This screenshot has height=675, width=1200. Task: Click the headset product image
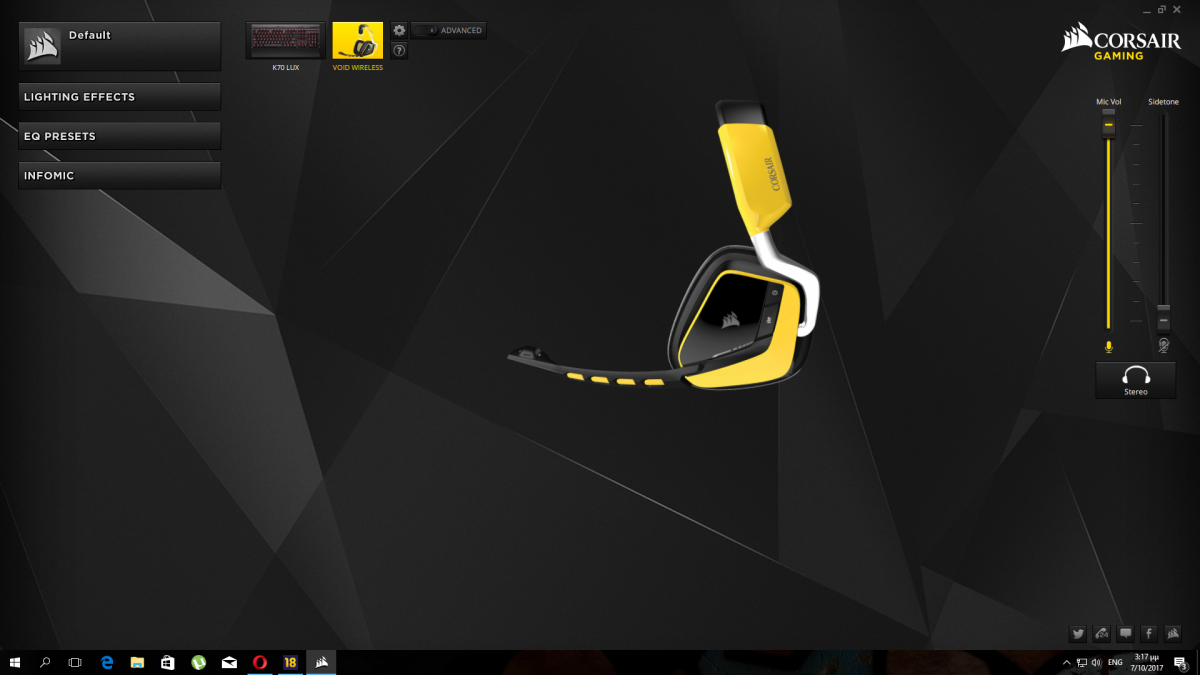665,244
